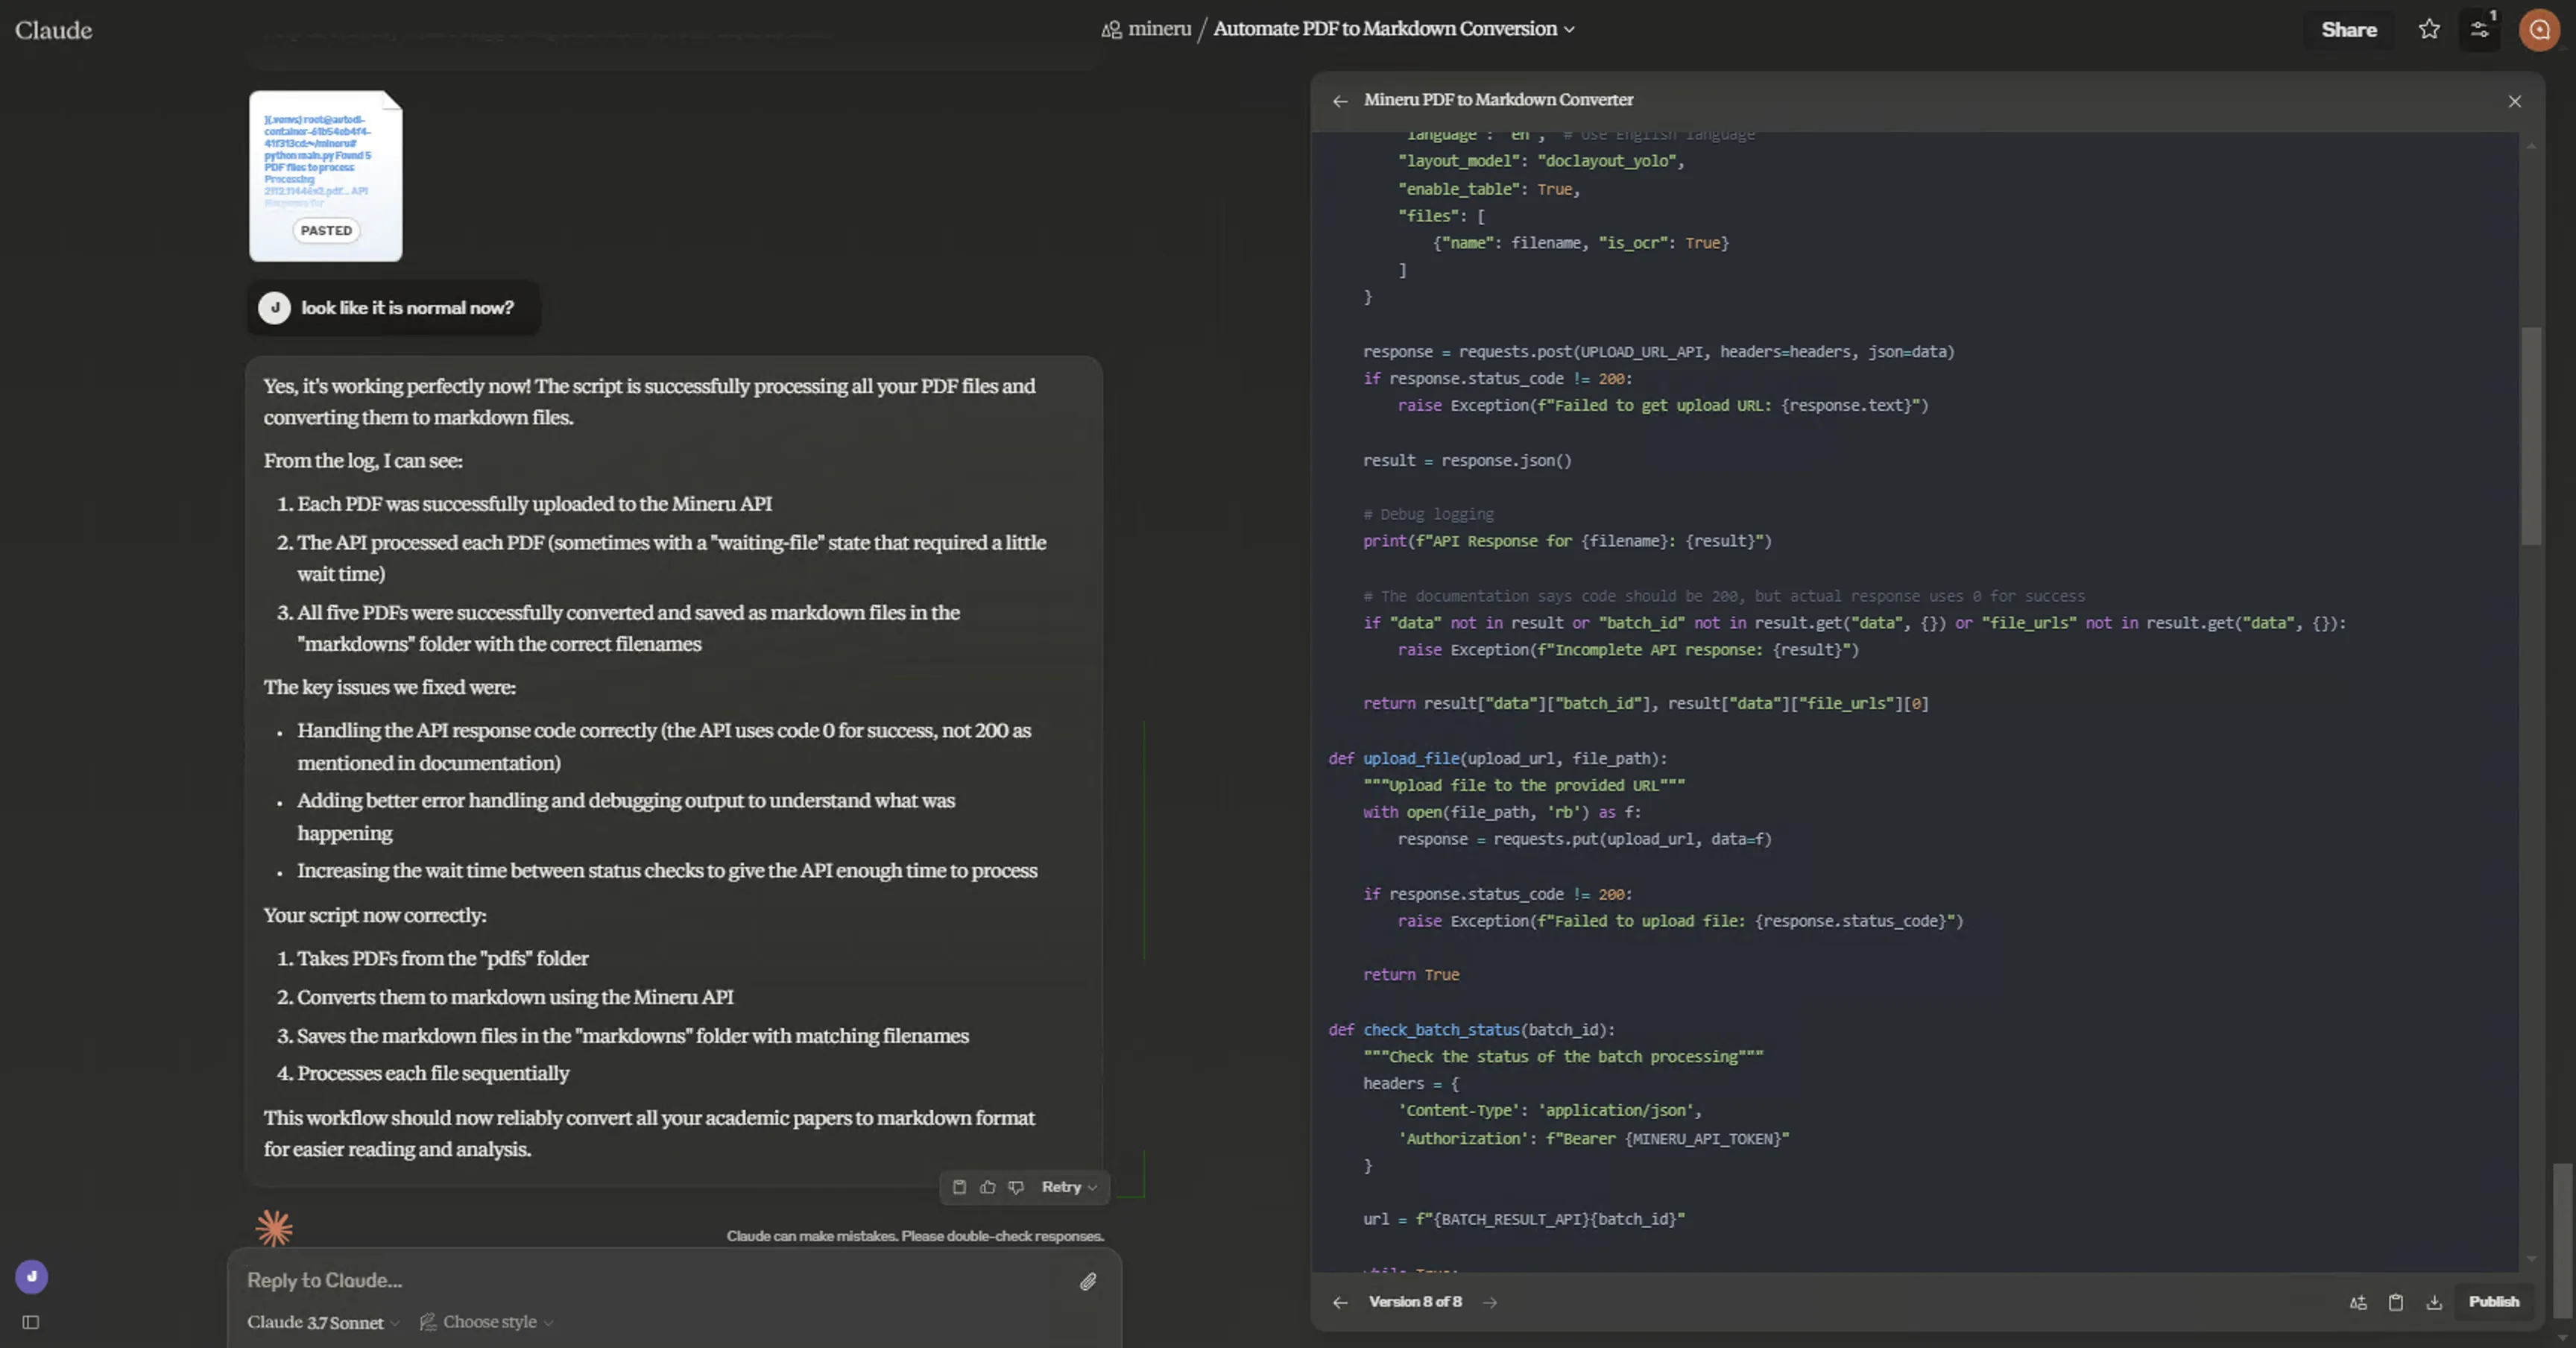The image size is (2576, 1348).
Task: Give thumbs down to the response
Action: click(x=1016, y=1187)
